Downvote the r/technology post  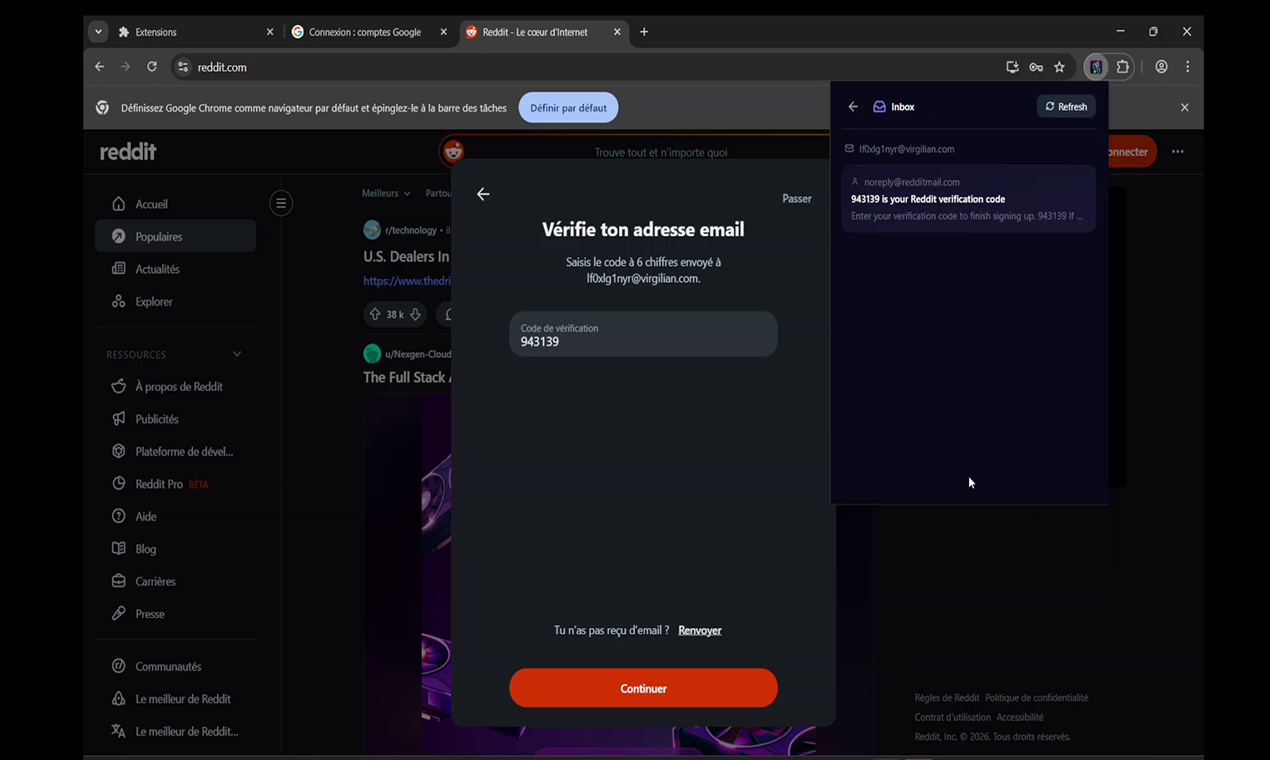[415, 314]
